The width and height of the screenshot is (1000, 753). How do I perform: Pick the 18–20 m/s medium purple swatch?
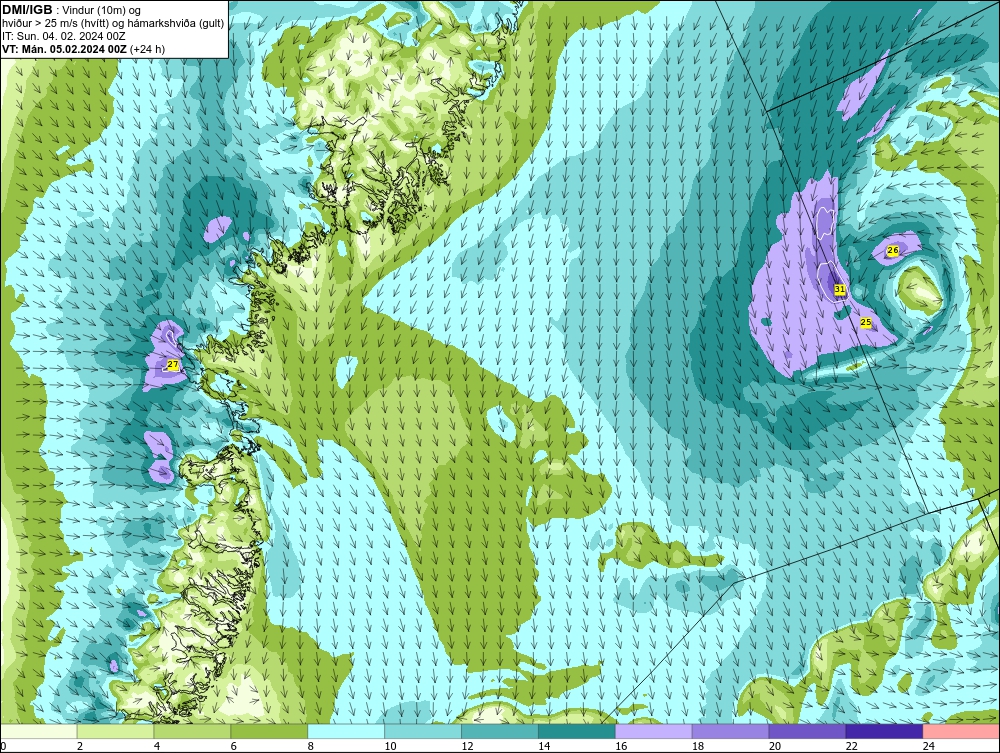coord(730,731)
